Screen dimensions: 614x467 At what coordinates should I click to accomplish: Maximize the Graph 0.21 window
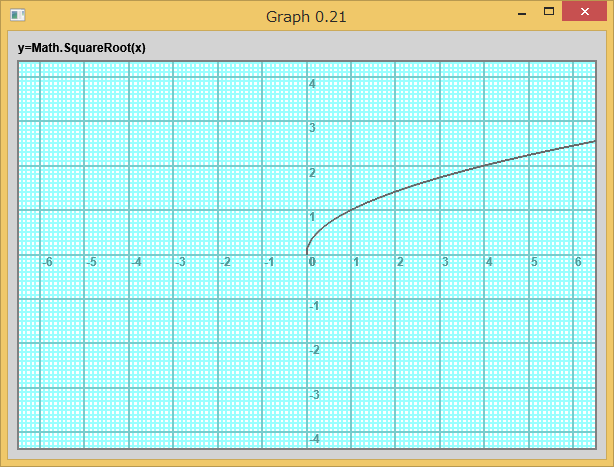click(x=549, y=12)
